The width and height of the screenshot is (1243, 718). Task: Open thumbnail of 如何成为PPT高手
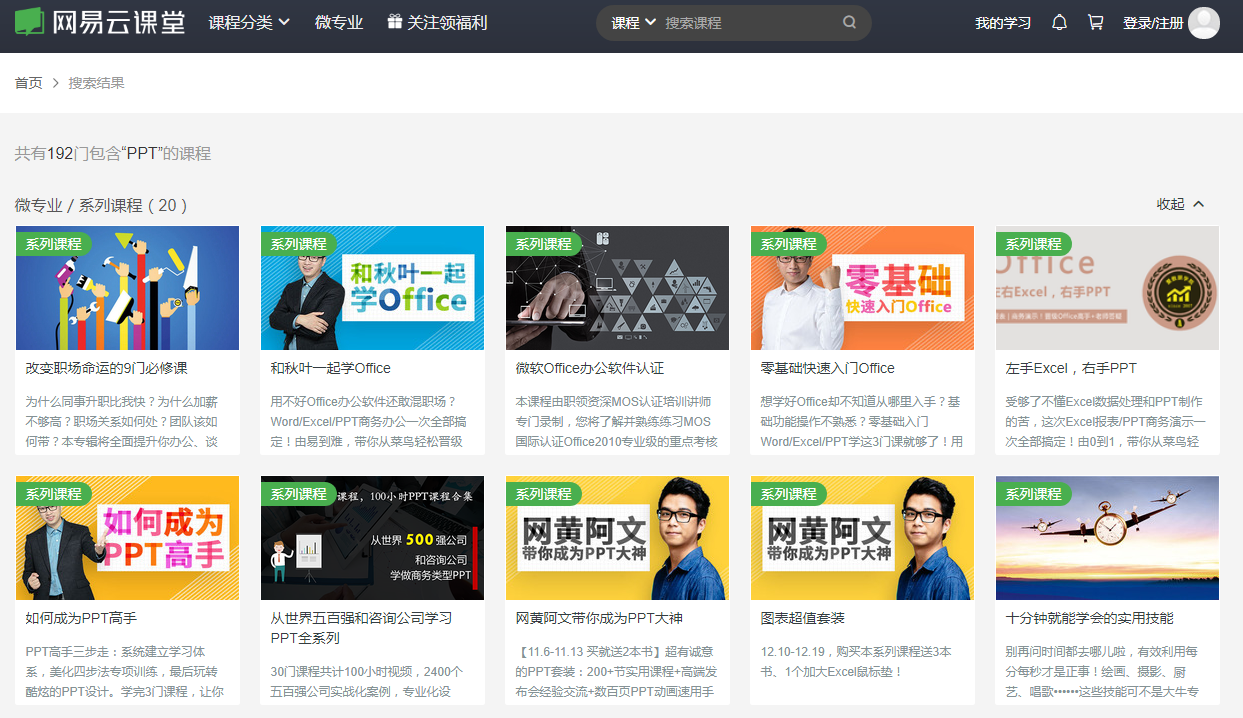coord(127,538)
